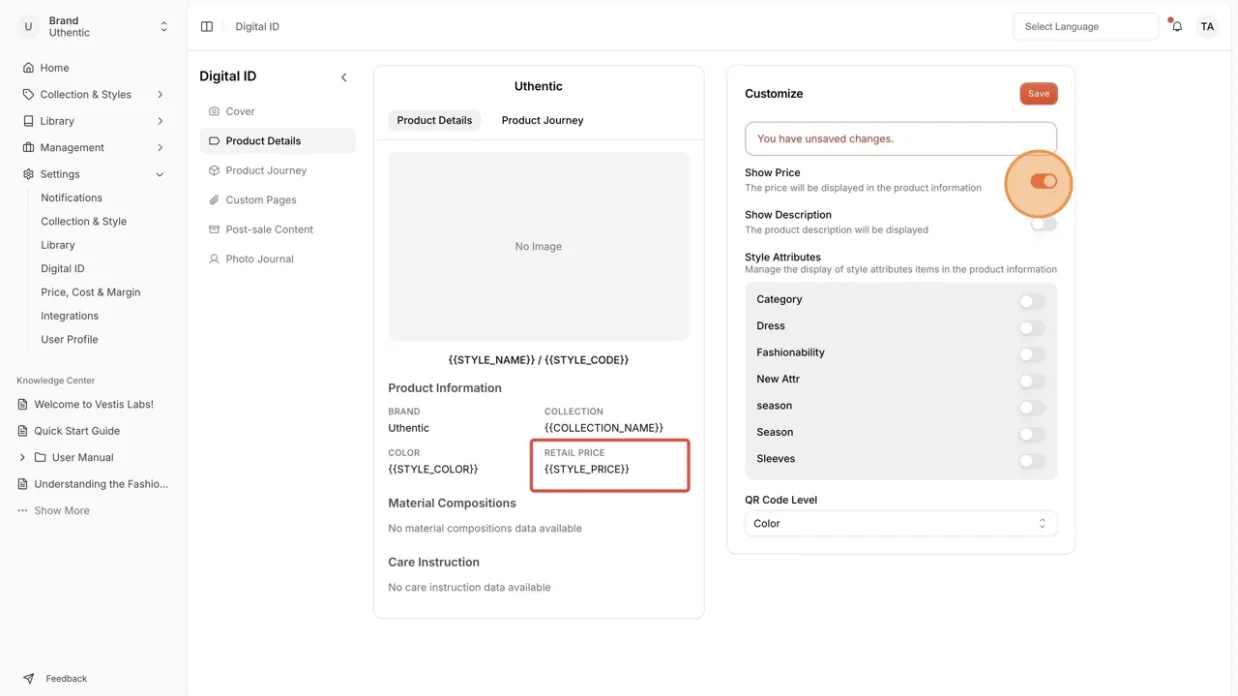This screenshot has width=1238, height=696.
Task: Toggle the capitalized Season attribute switch
Action: 1032,434
